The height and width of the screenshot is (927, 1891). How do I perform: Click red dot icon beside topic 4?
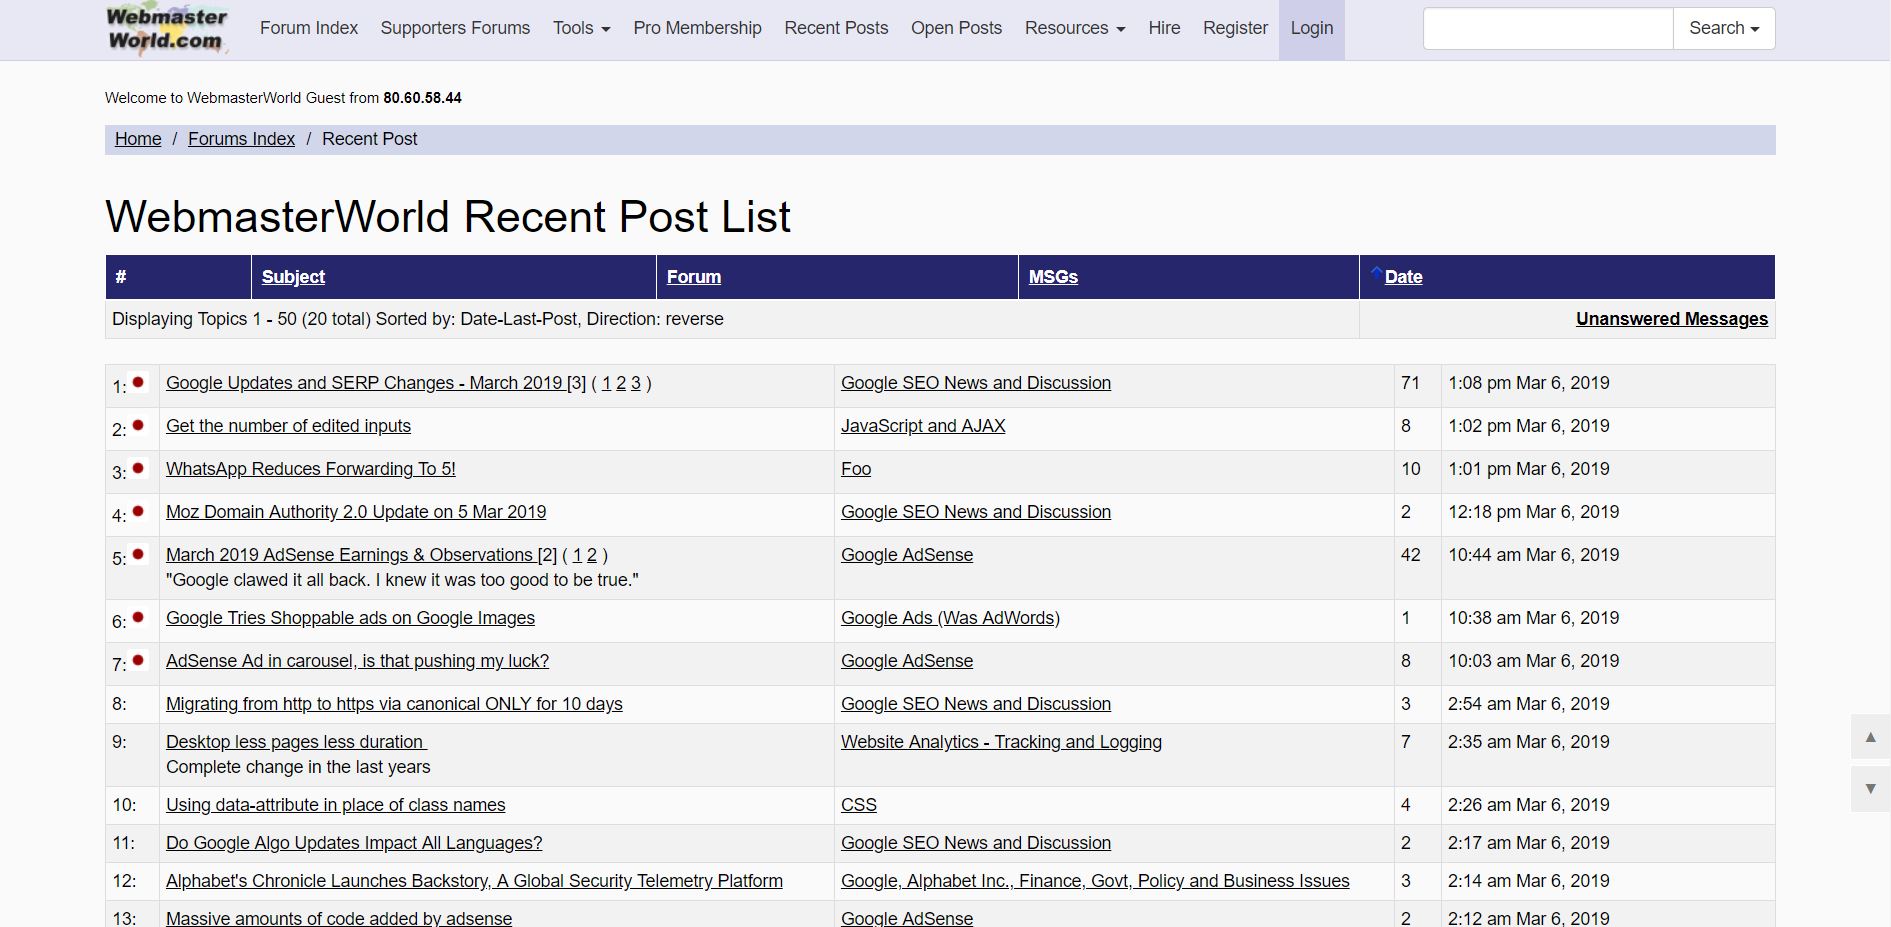click(138, 511)
